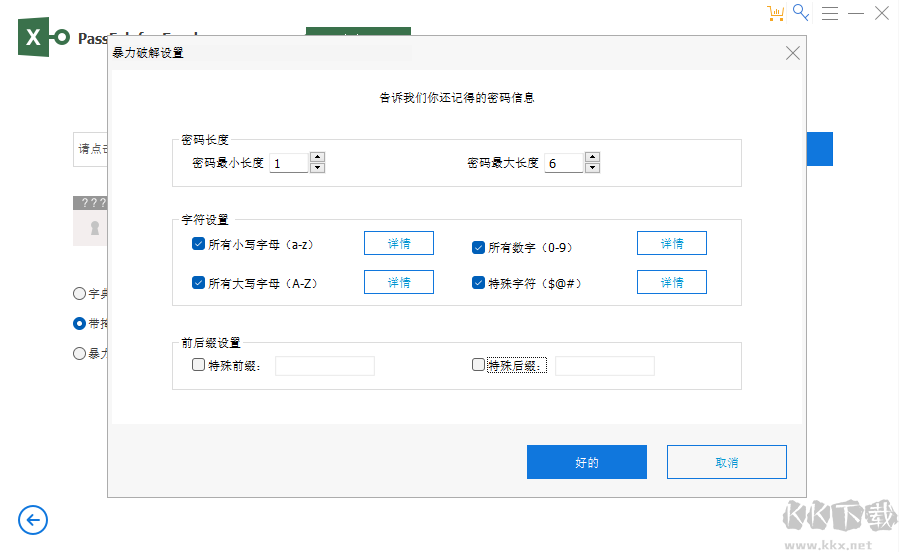This screenshot has width=899, height=552.
Task: Click the 密码长度 group label
Action: pyautogui.click(x=205, y=140)
